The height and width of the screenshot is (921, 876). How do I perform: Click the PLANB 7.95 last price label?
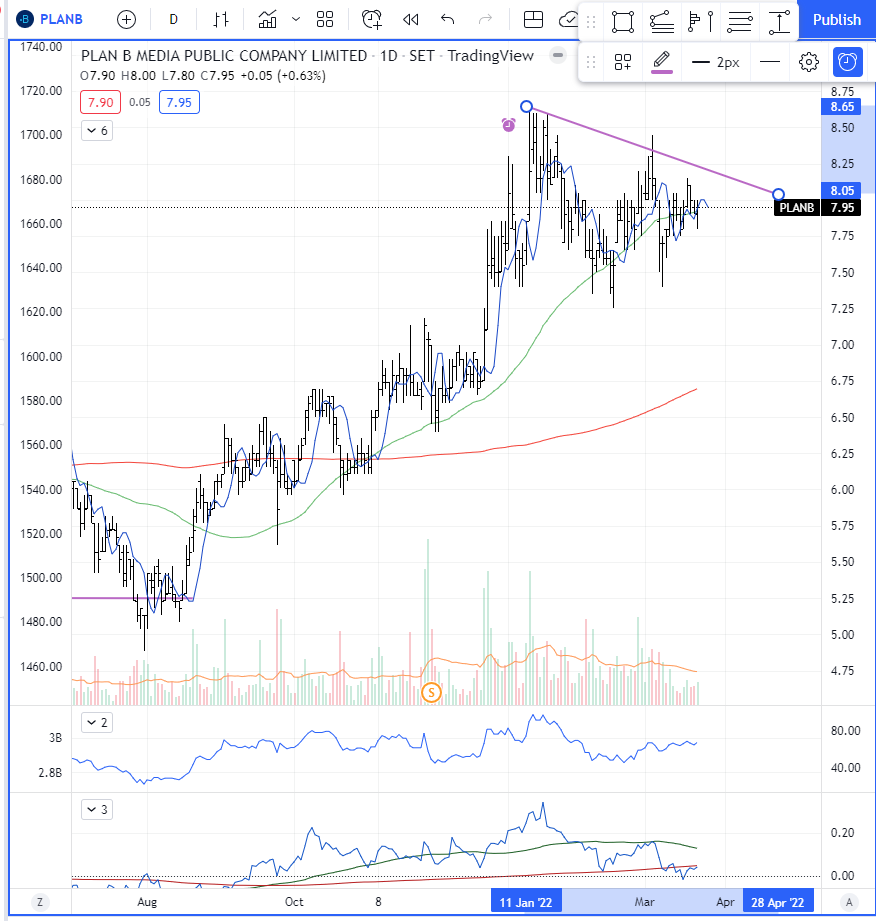coord(817,207)
